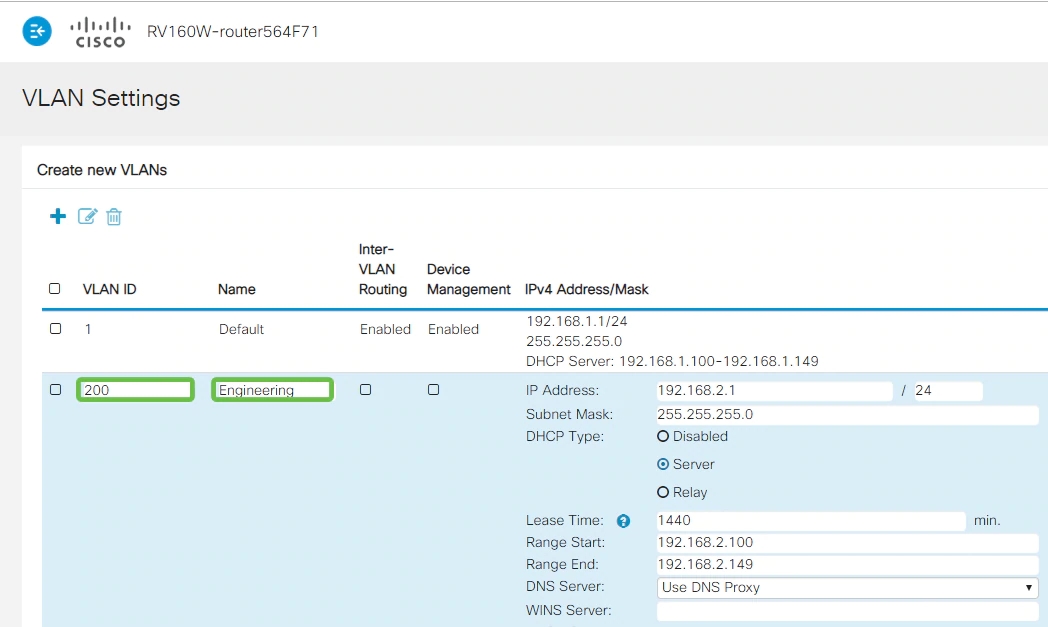Click the VLAN 1 ID cell
The height and width of the screenshot is (627, 1048).
pyautogui.click(x=88, y=330)
